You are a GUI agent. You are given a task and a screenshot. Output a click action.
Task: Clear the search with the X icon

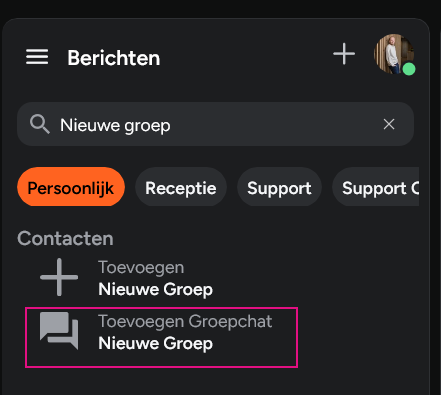click(389, 124)
